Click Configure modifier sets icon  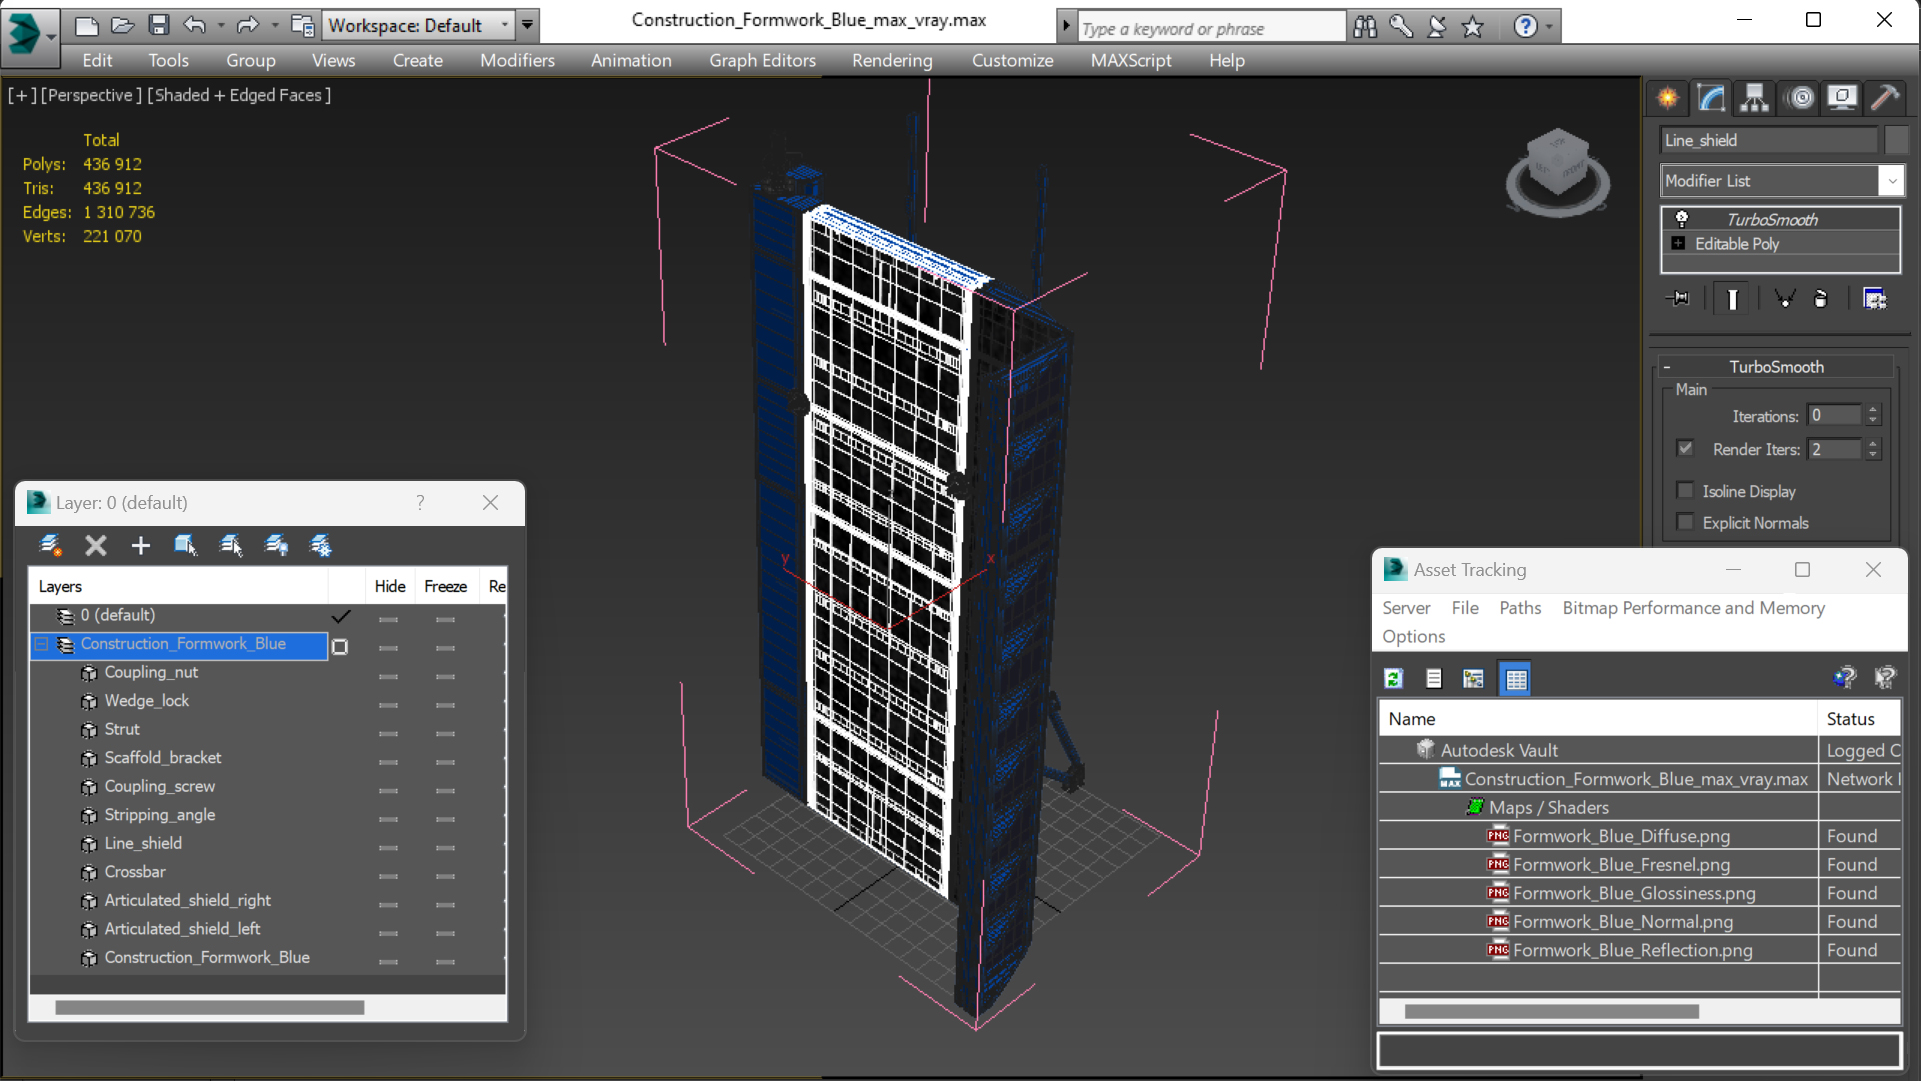tap(1875, 299)
